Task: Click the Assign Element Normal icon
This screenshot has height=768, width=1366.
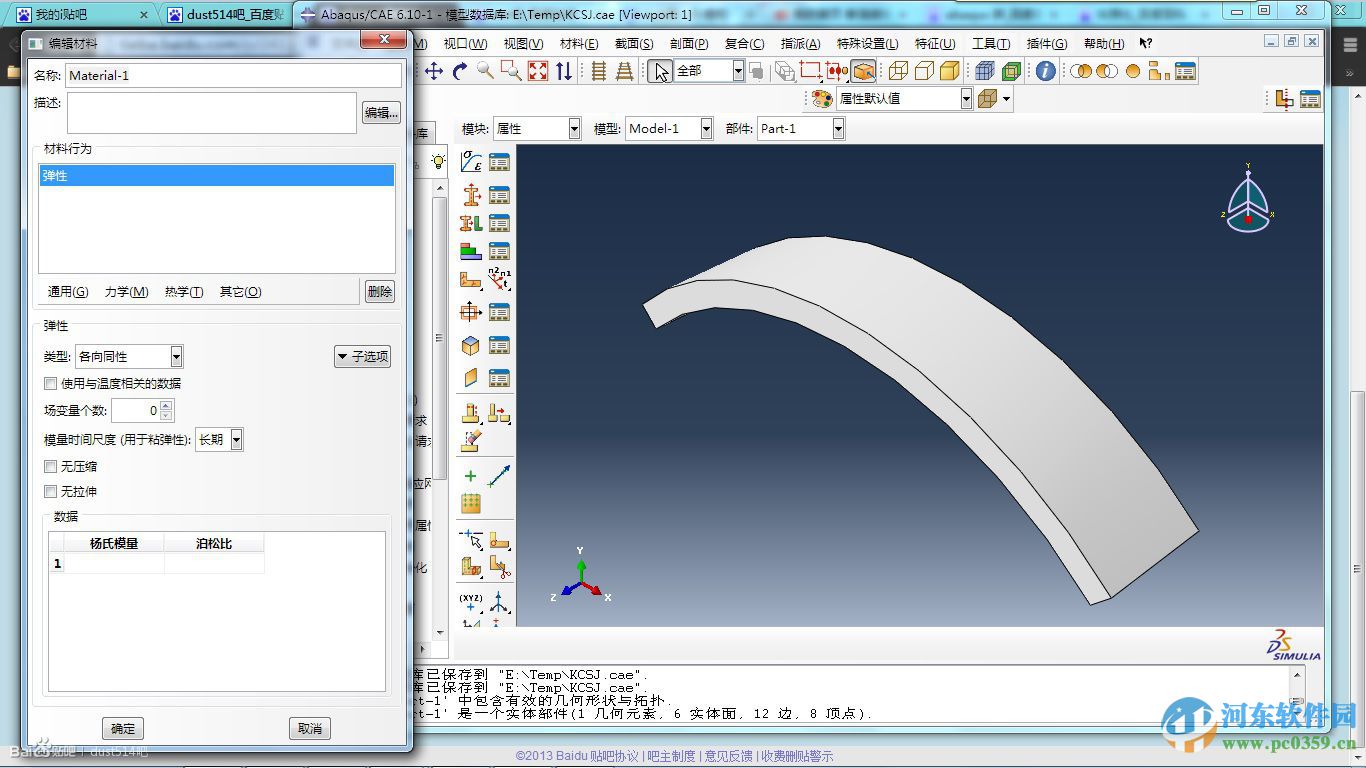Action: point(499,281)
